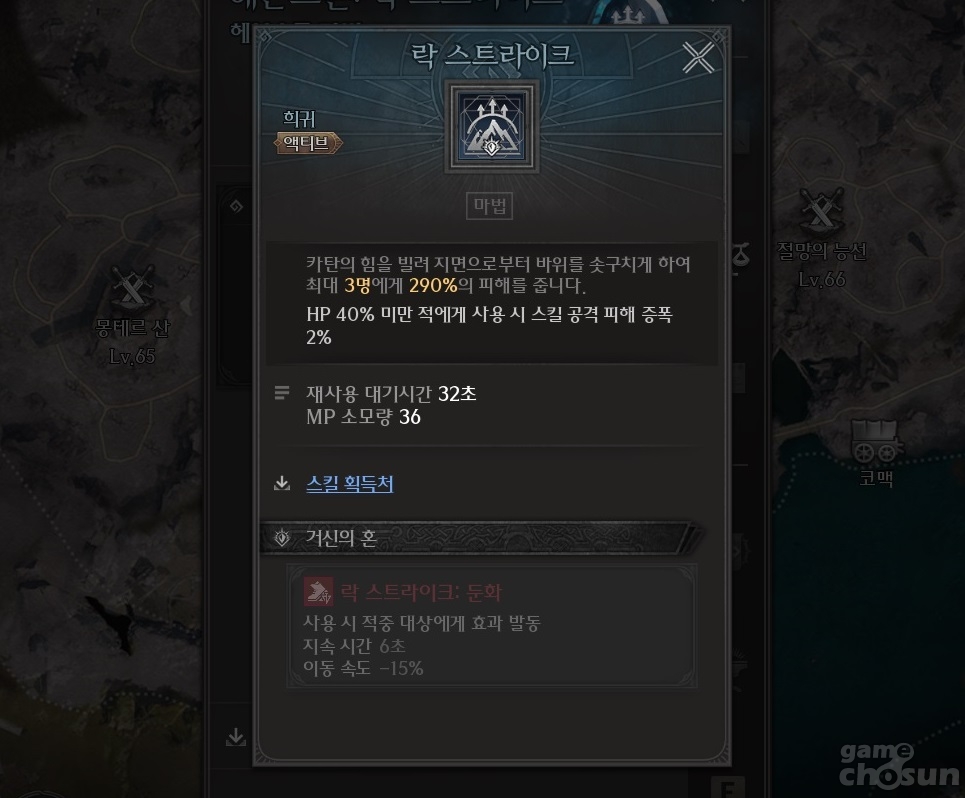Image resolution: width=965 pixels, height=798 pixels.
Task: Click the Rock Strike skill icon
Action: coord(492,126)
